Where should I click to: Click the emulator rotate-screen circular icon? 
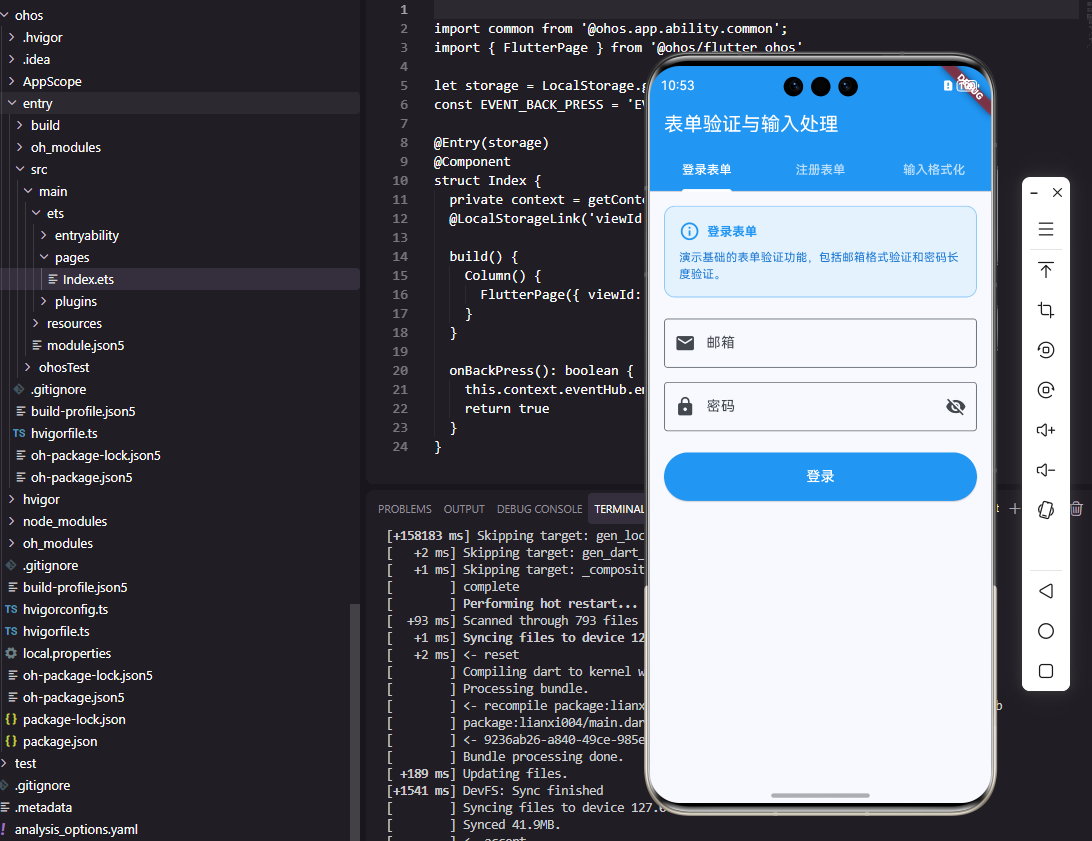tap(1045, 349)
